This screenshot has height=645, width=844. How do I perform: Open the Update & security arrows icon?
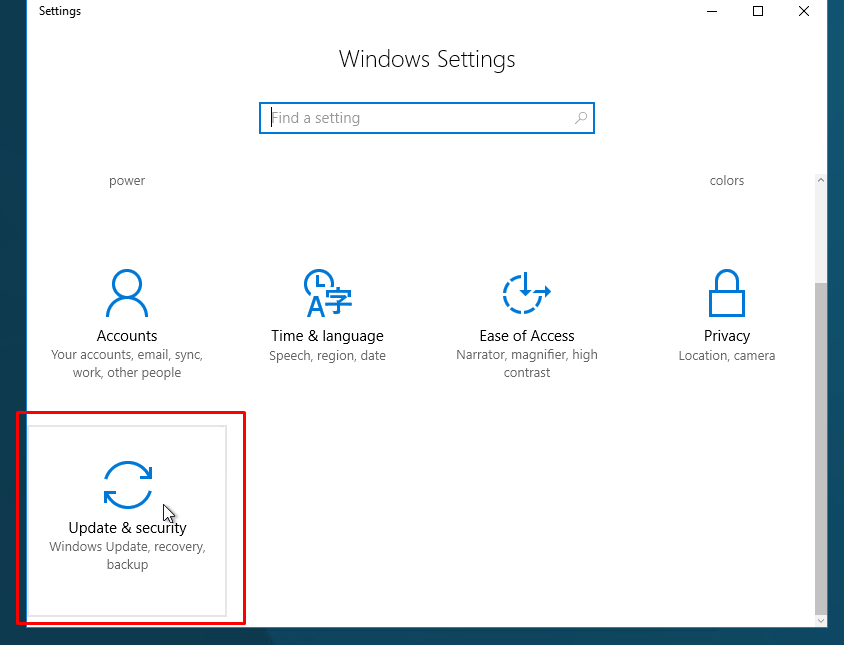coord(128,485)
